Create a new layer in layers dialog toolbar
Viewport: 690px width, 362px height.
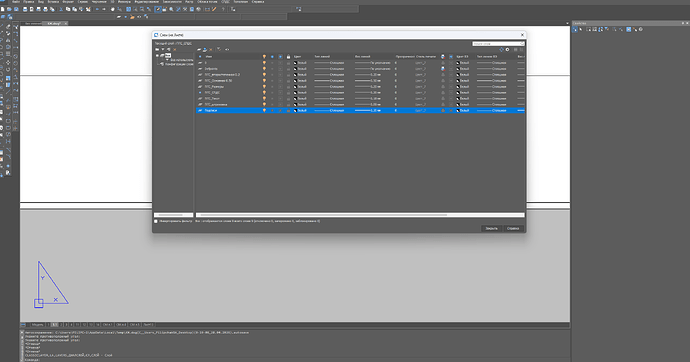(x=199, y=50)
